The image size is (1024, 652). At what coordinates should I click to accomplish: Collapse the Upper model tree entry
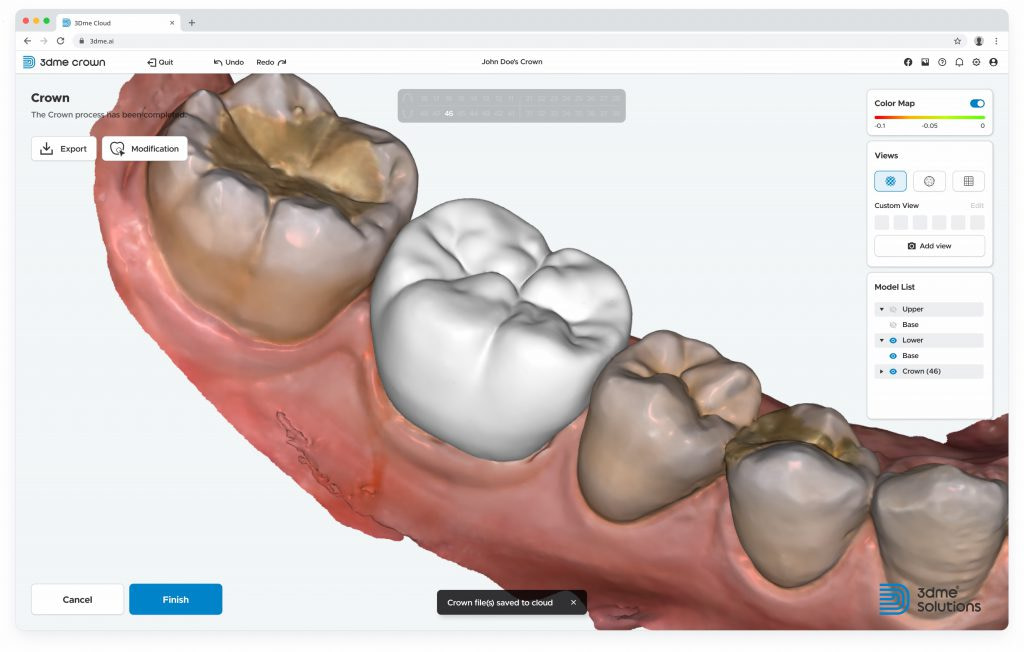881,309
